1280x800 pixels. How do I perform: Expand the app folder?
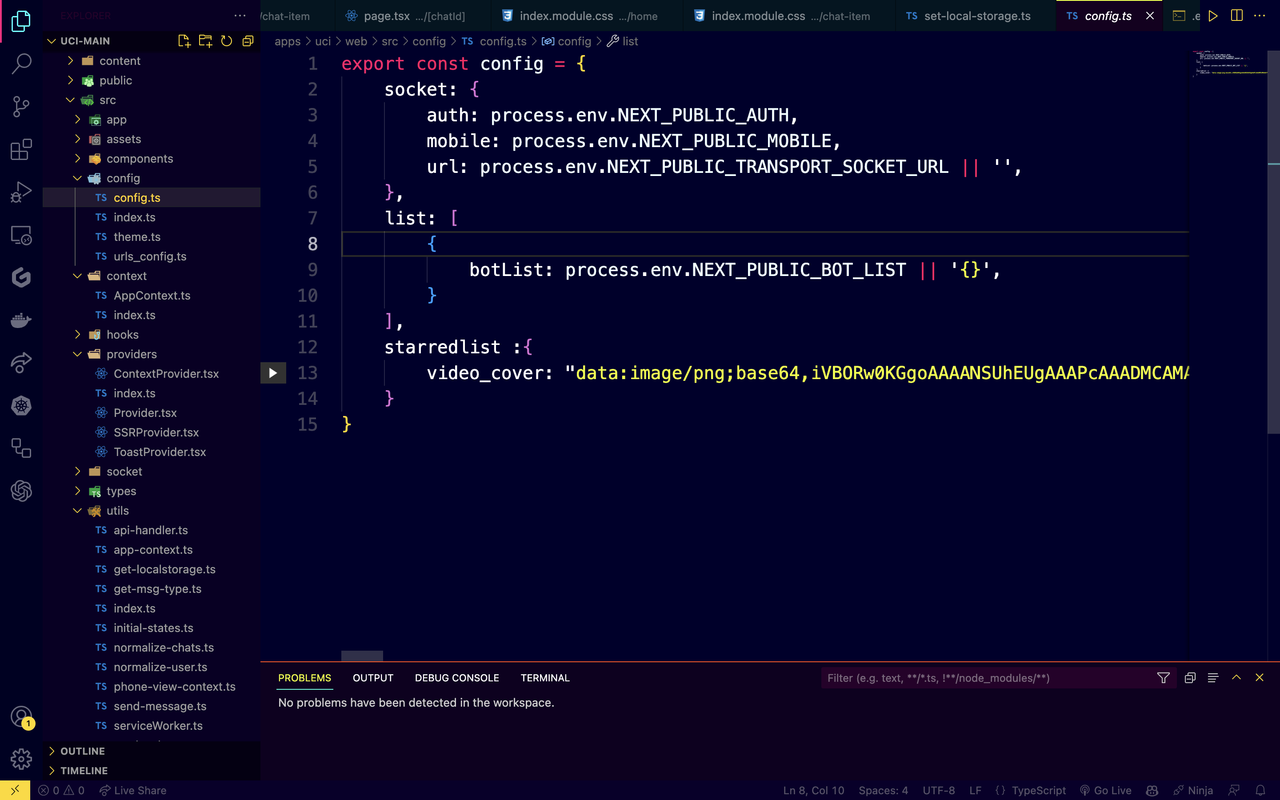click(x=79, y=119)
